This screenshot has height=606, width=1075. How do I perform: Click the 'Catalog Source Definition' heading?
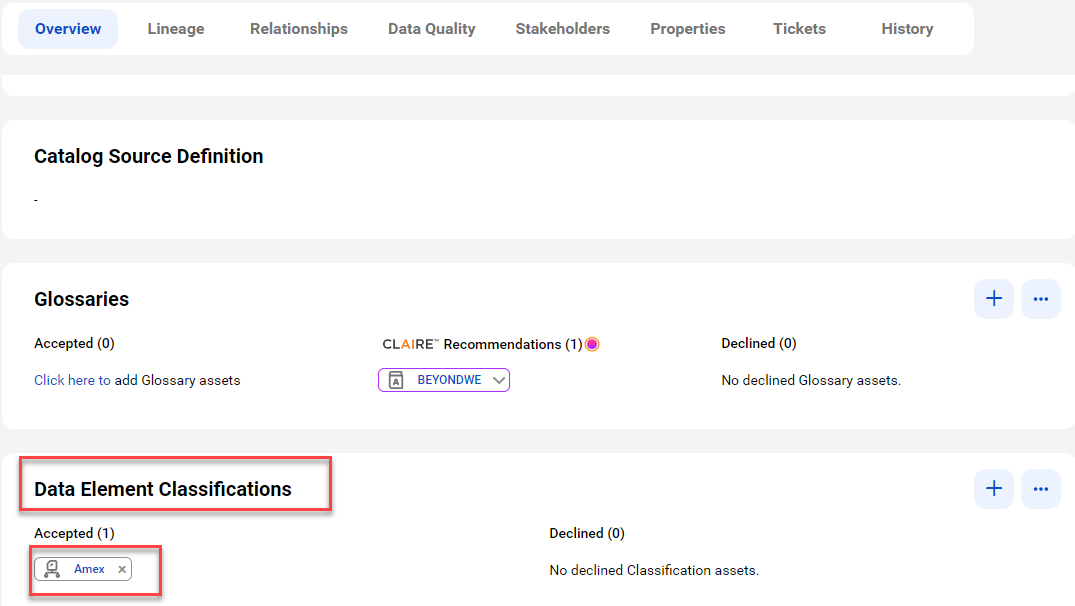click(x=149, y=156)
